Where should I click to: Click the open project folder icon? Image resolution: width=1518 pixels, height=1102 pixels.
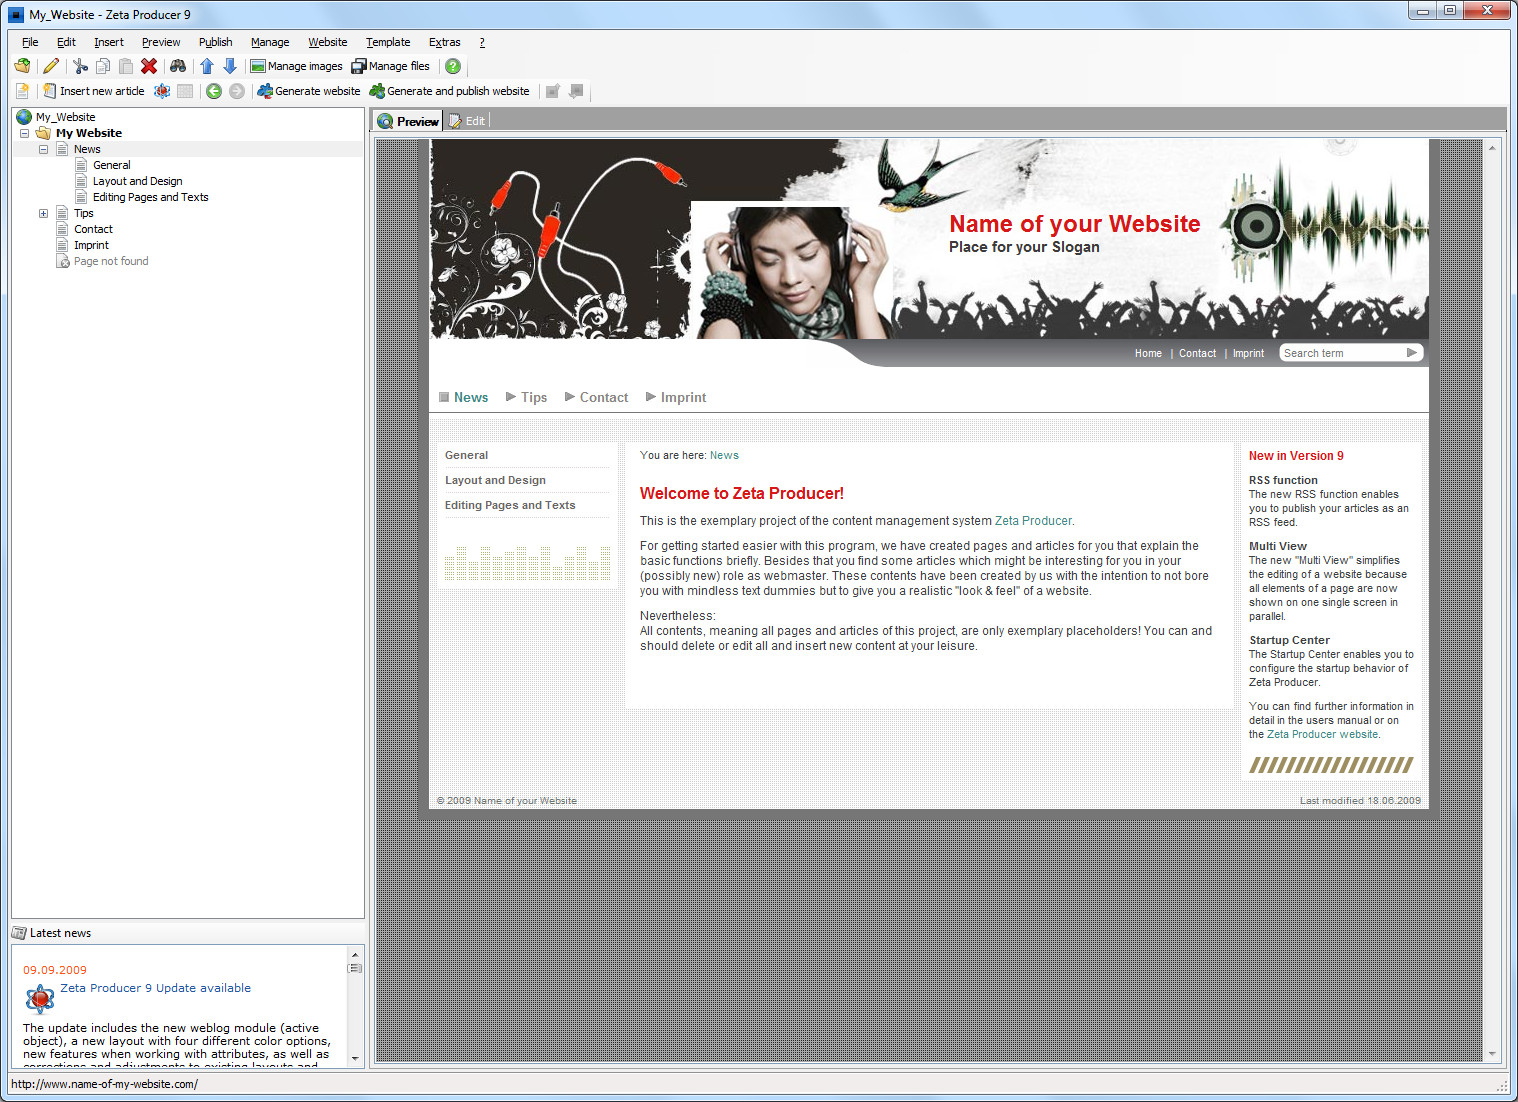click(22, 66)
